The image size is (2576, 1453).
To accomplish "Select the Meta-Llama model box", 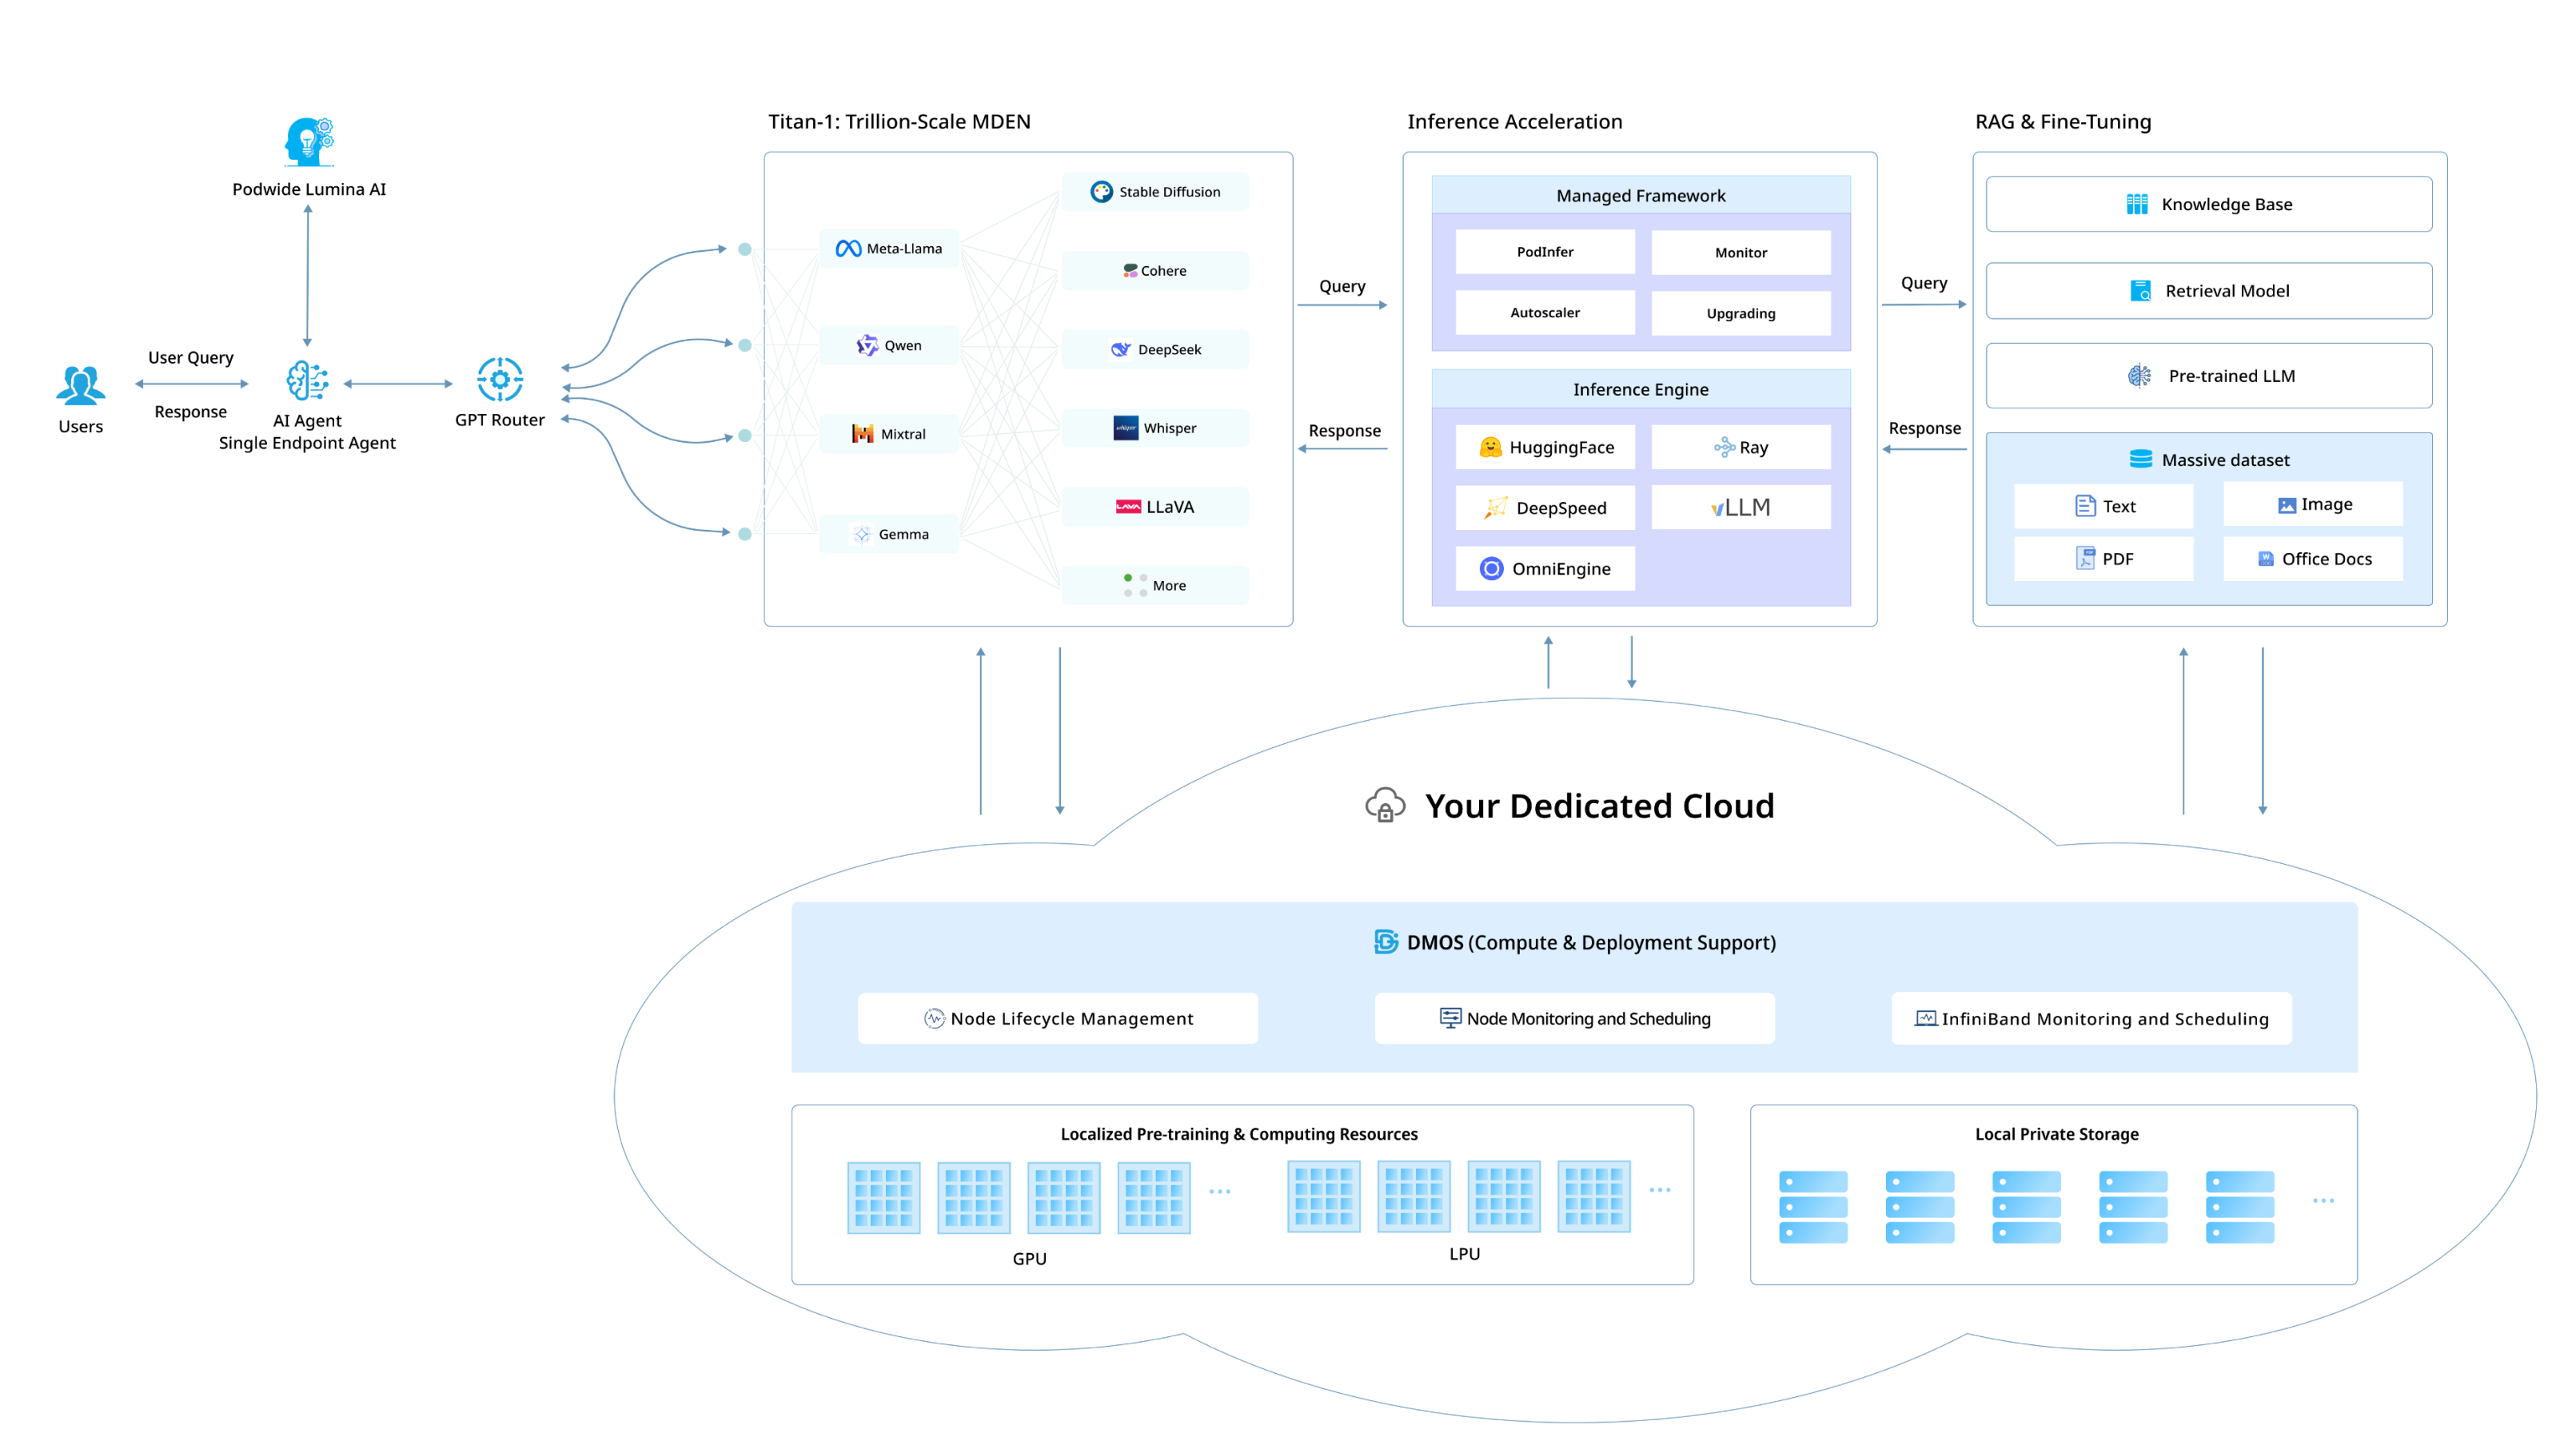I will tap(889, 249).
